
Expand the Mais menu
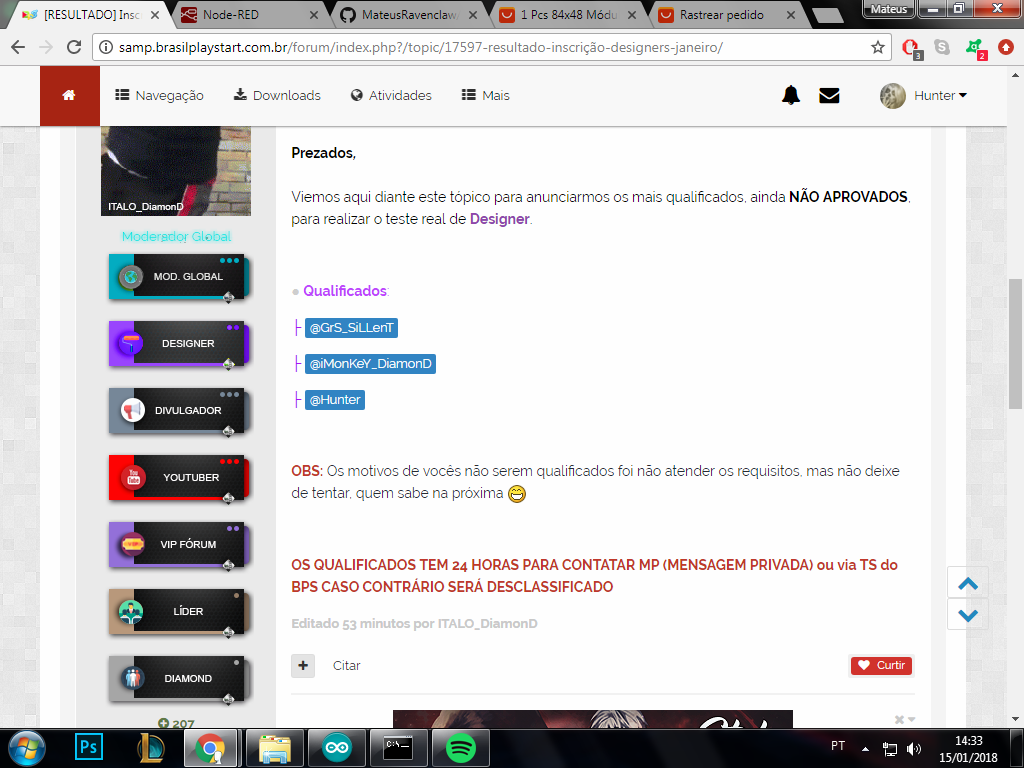tap(486, 96)
